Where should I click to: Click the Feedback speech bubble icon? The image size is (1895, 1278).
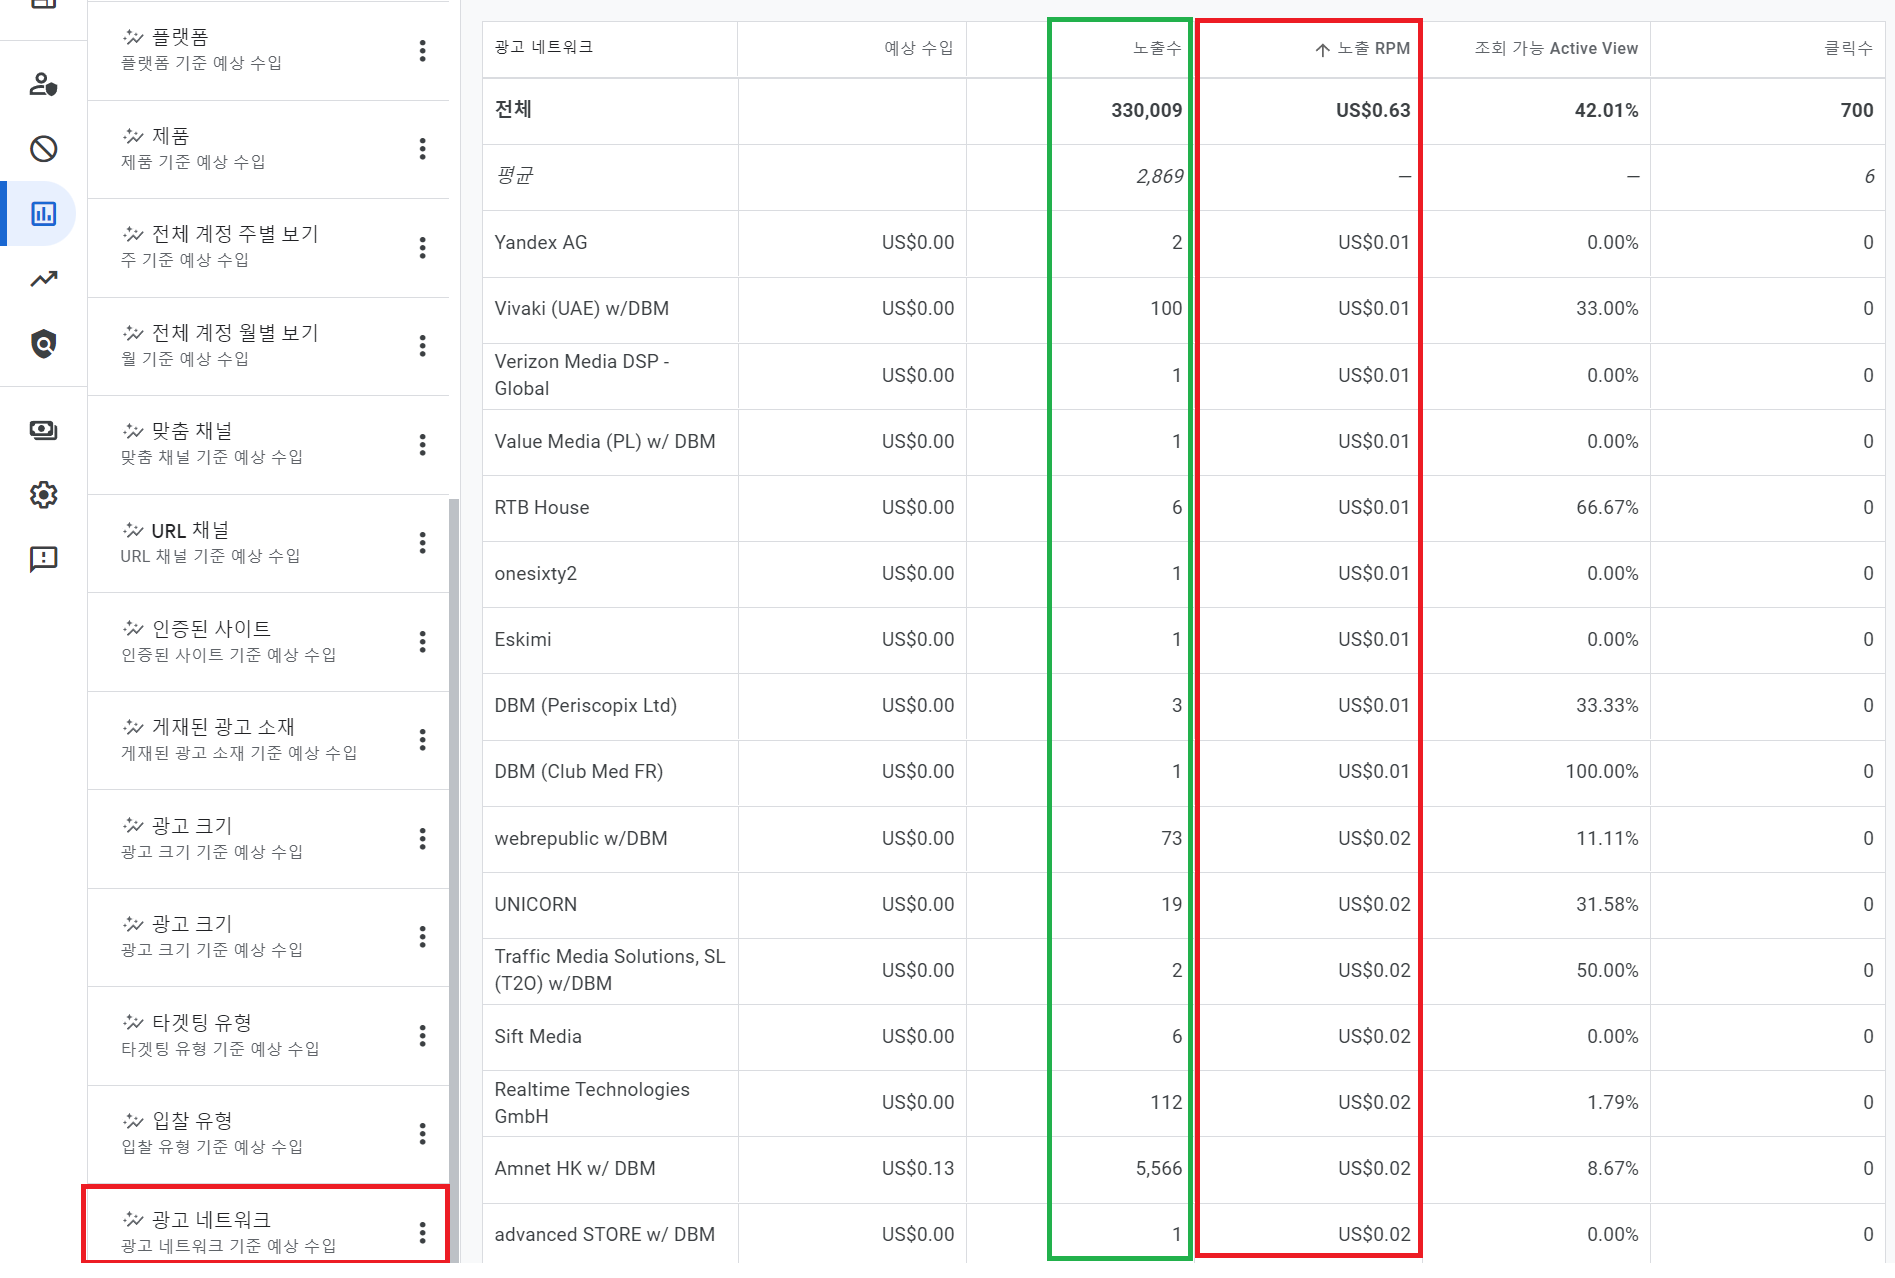[43, 559]
